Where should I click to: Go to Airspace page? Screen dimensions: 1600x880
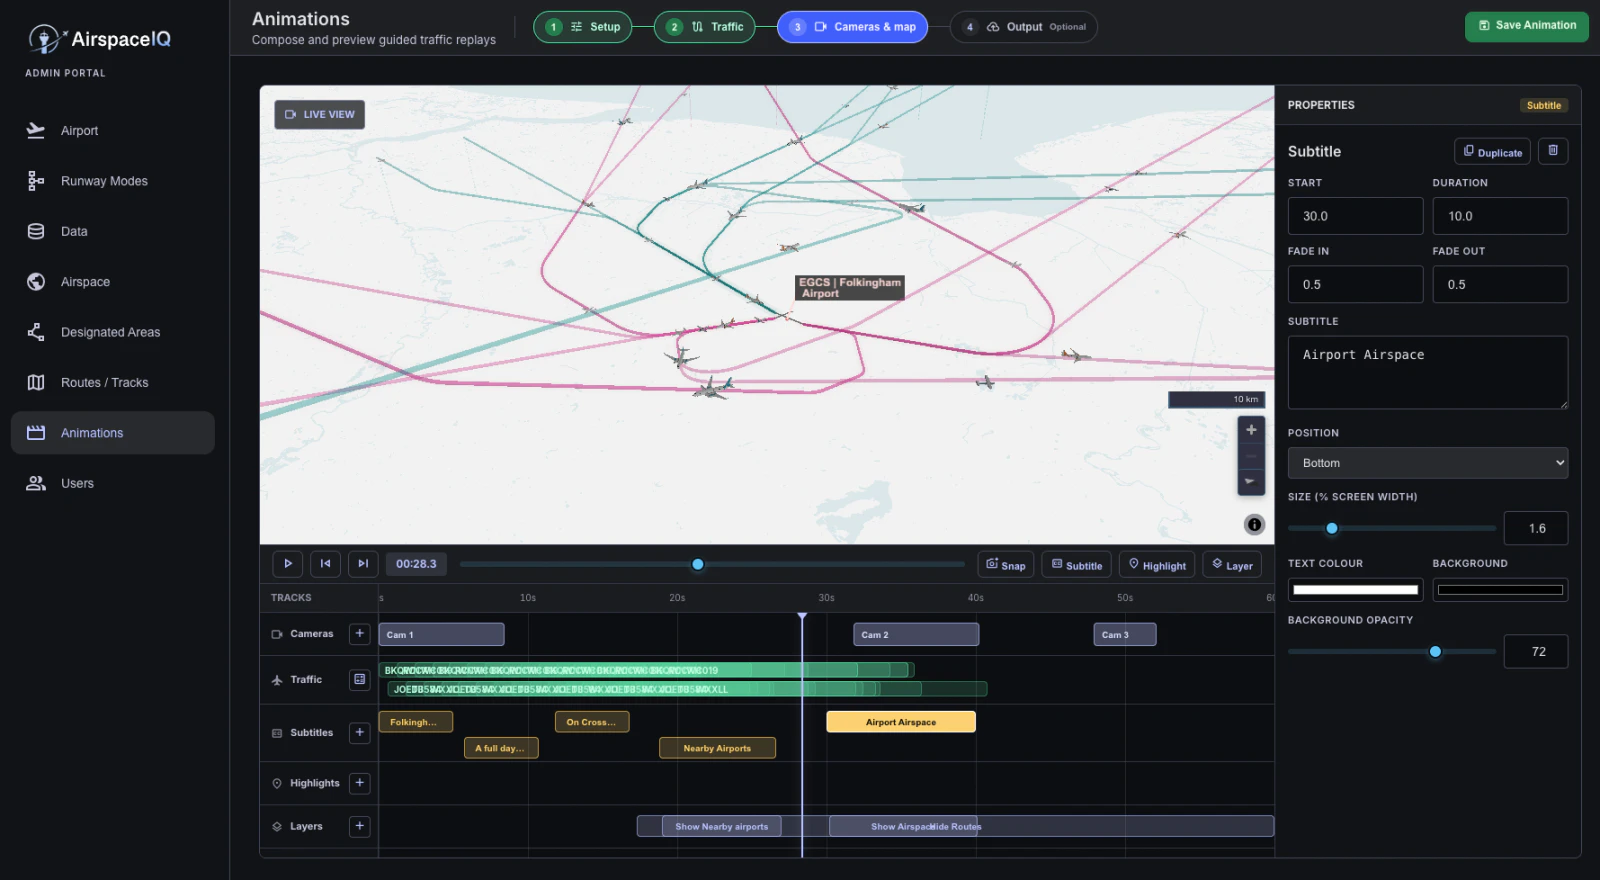pos(112,282)
